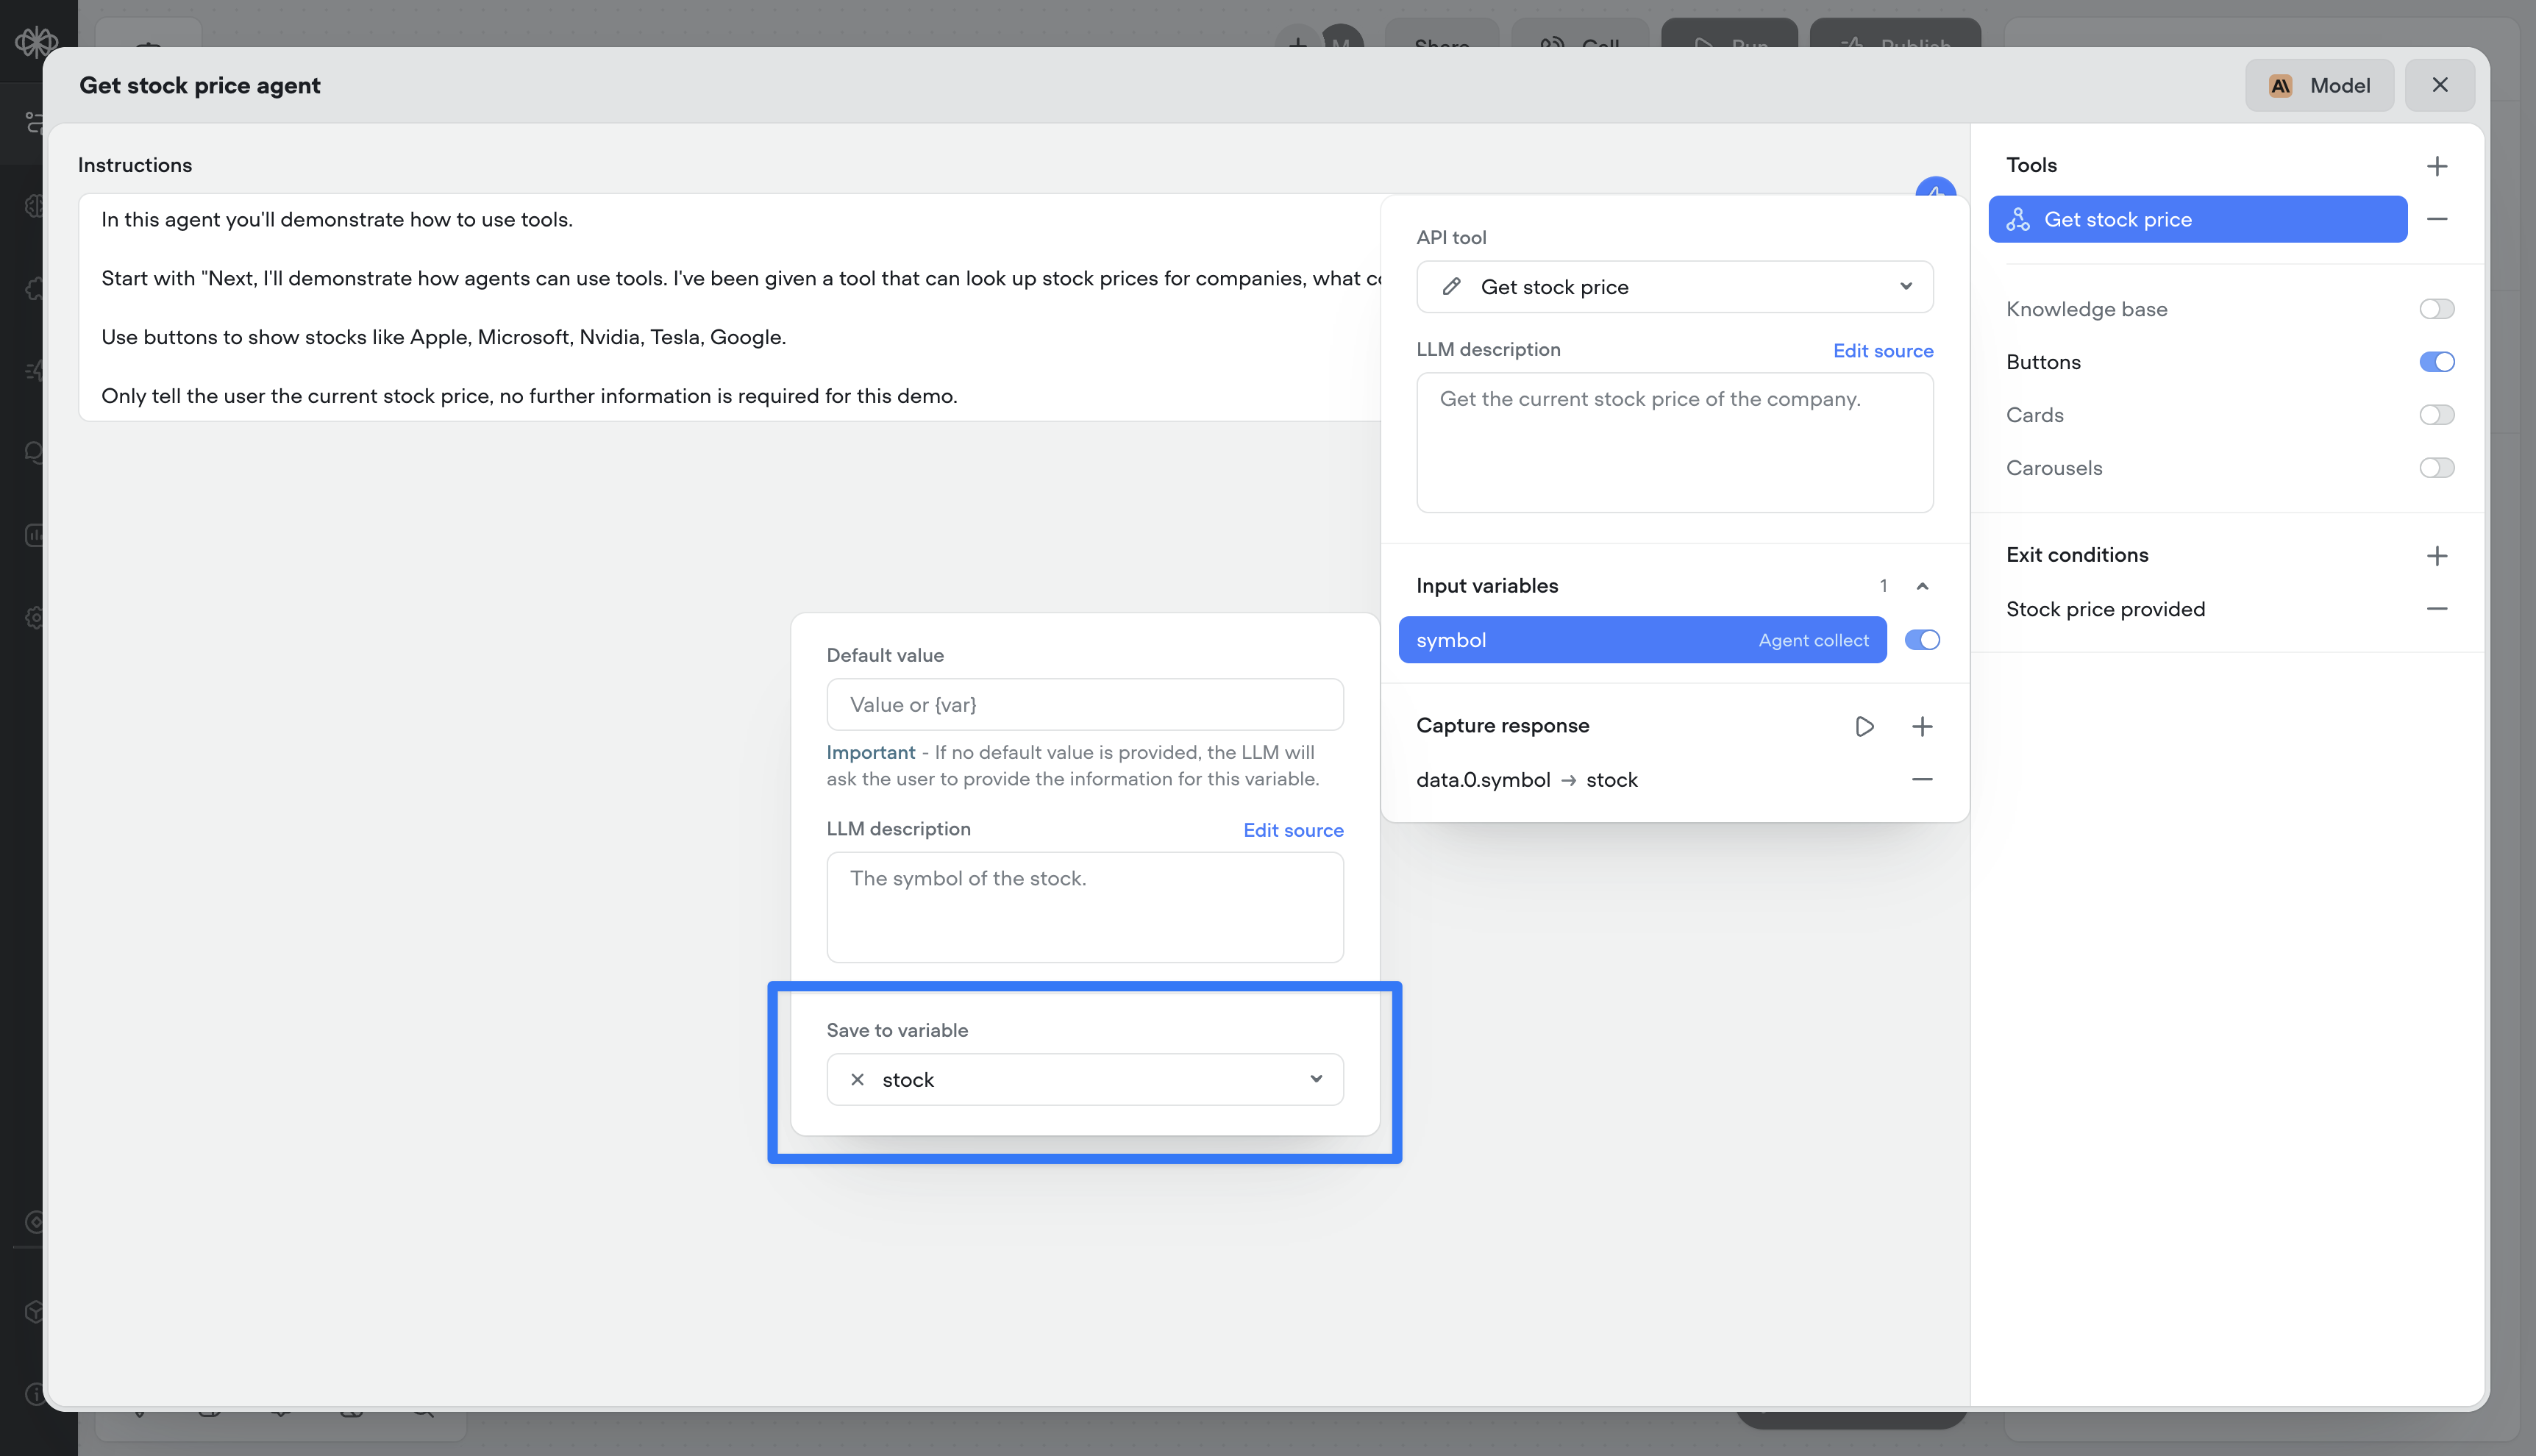The image size is (2536, 1456).
Task: Remove the Stock price provided exit condition
Action: 2437,608
